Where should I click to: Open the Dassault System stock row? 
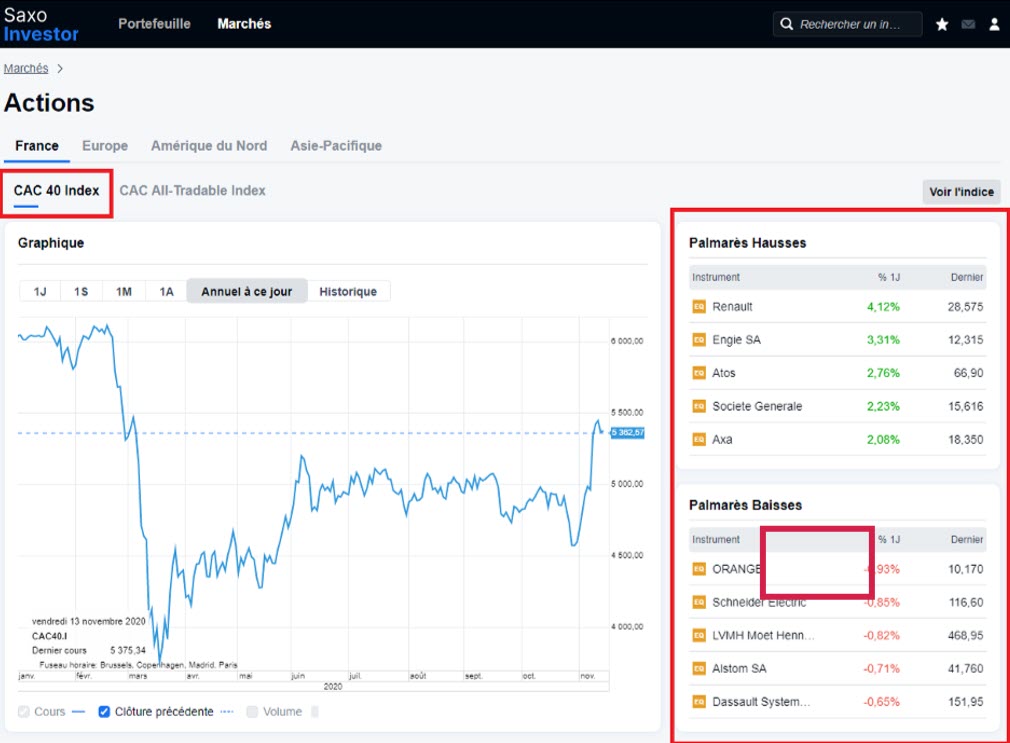click(x=837, y=702)
